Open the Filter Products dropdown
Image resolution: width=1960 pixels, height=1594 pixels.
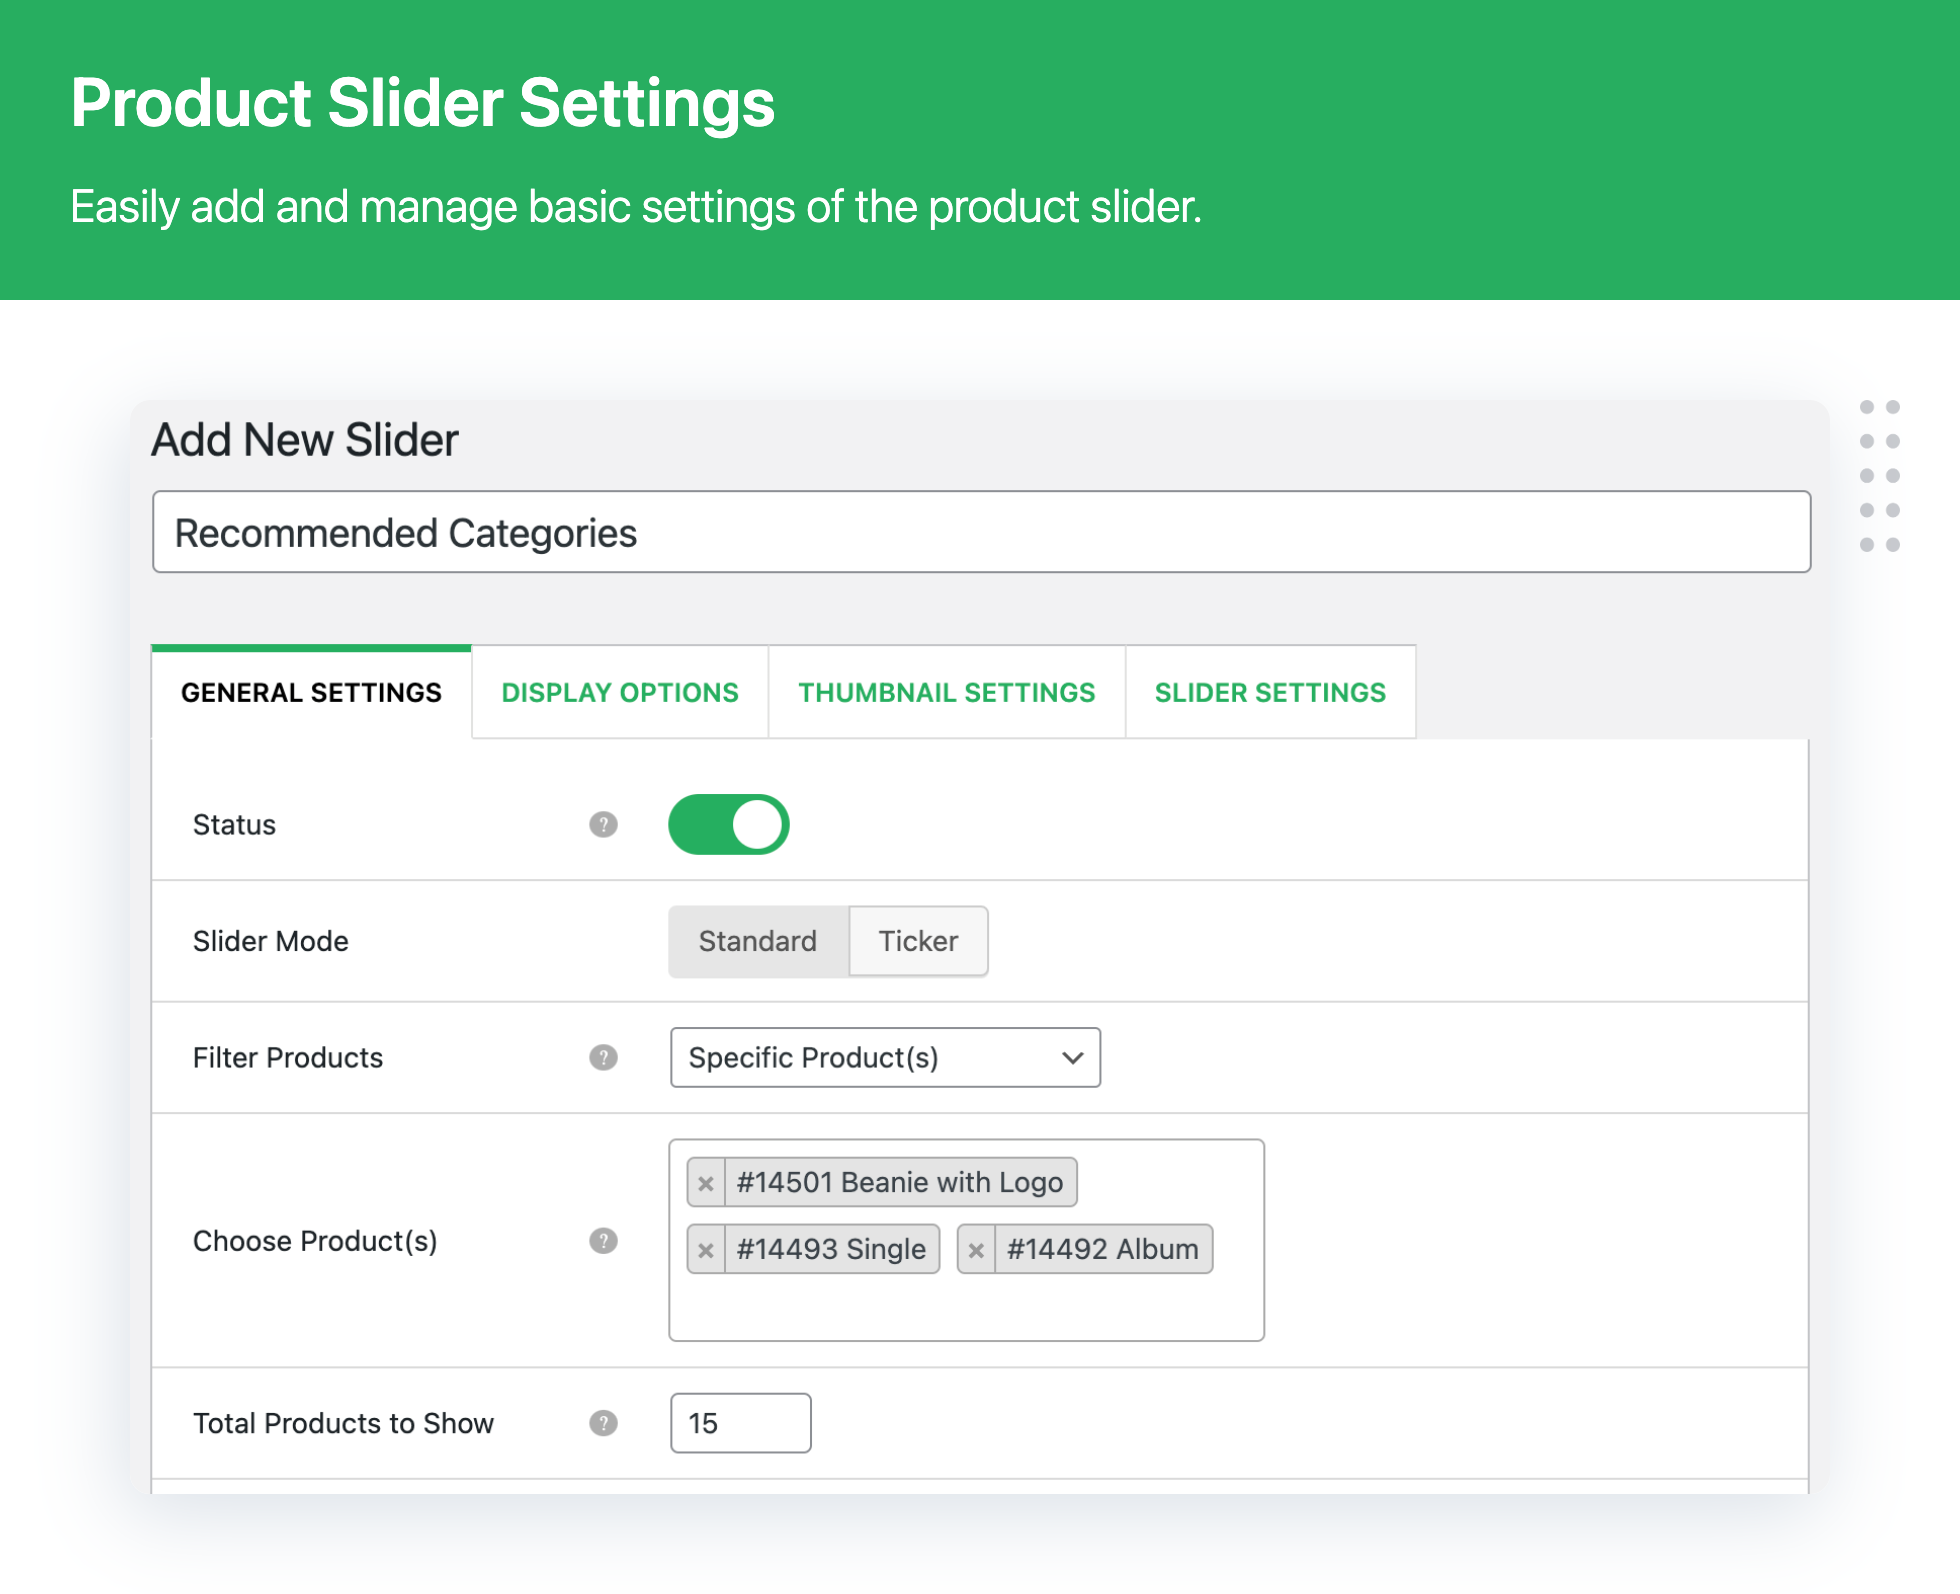point(885,1057)
